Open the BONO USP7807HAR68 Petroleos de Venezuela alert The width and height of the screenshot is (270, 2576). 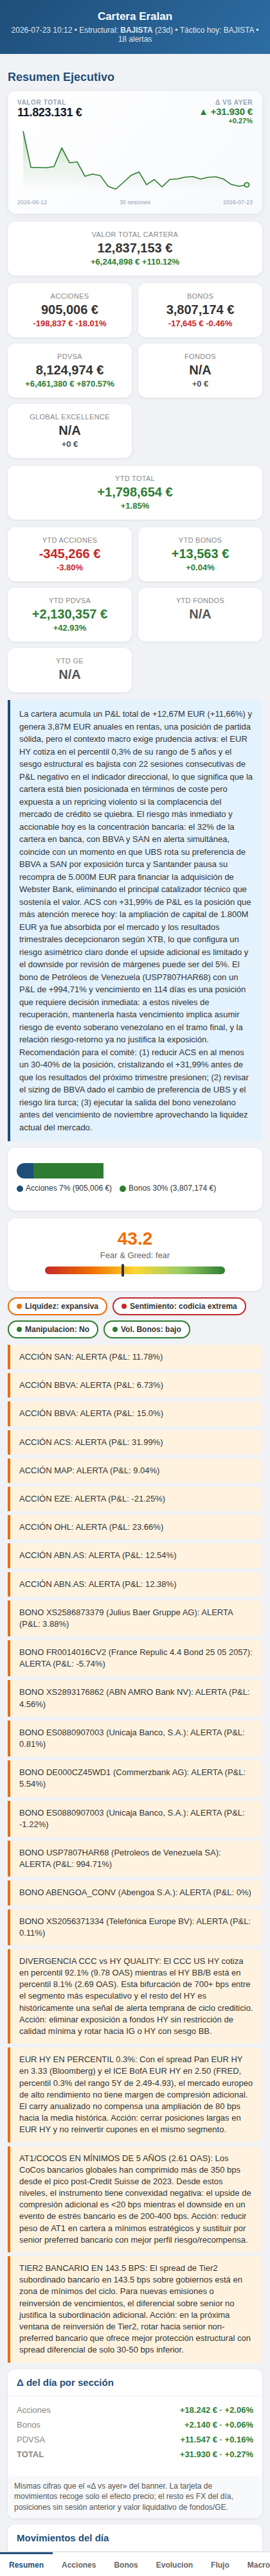(x=135, y=1859)
